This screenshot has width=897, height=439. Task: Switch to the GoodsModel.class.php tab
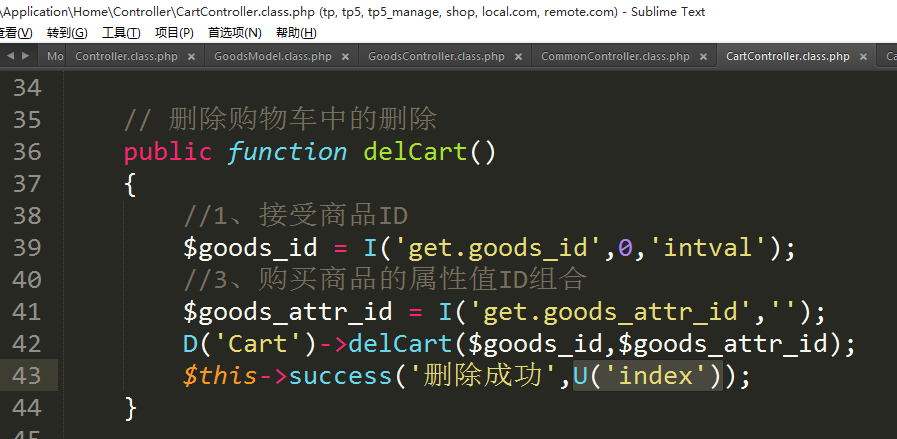(x=272, y=57)
